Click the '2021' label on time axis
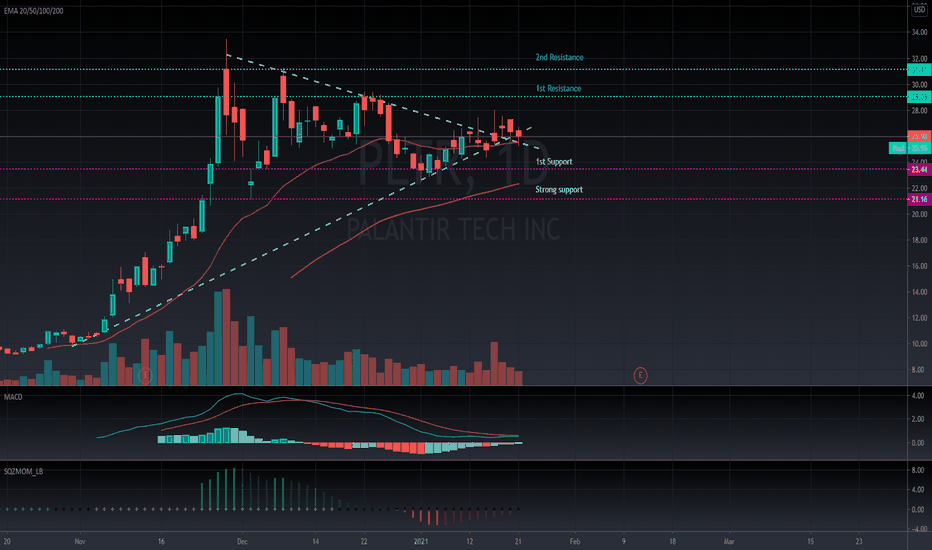 pyautogui.click(x=421, y=542)
